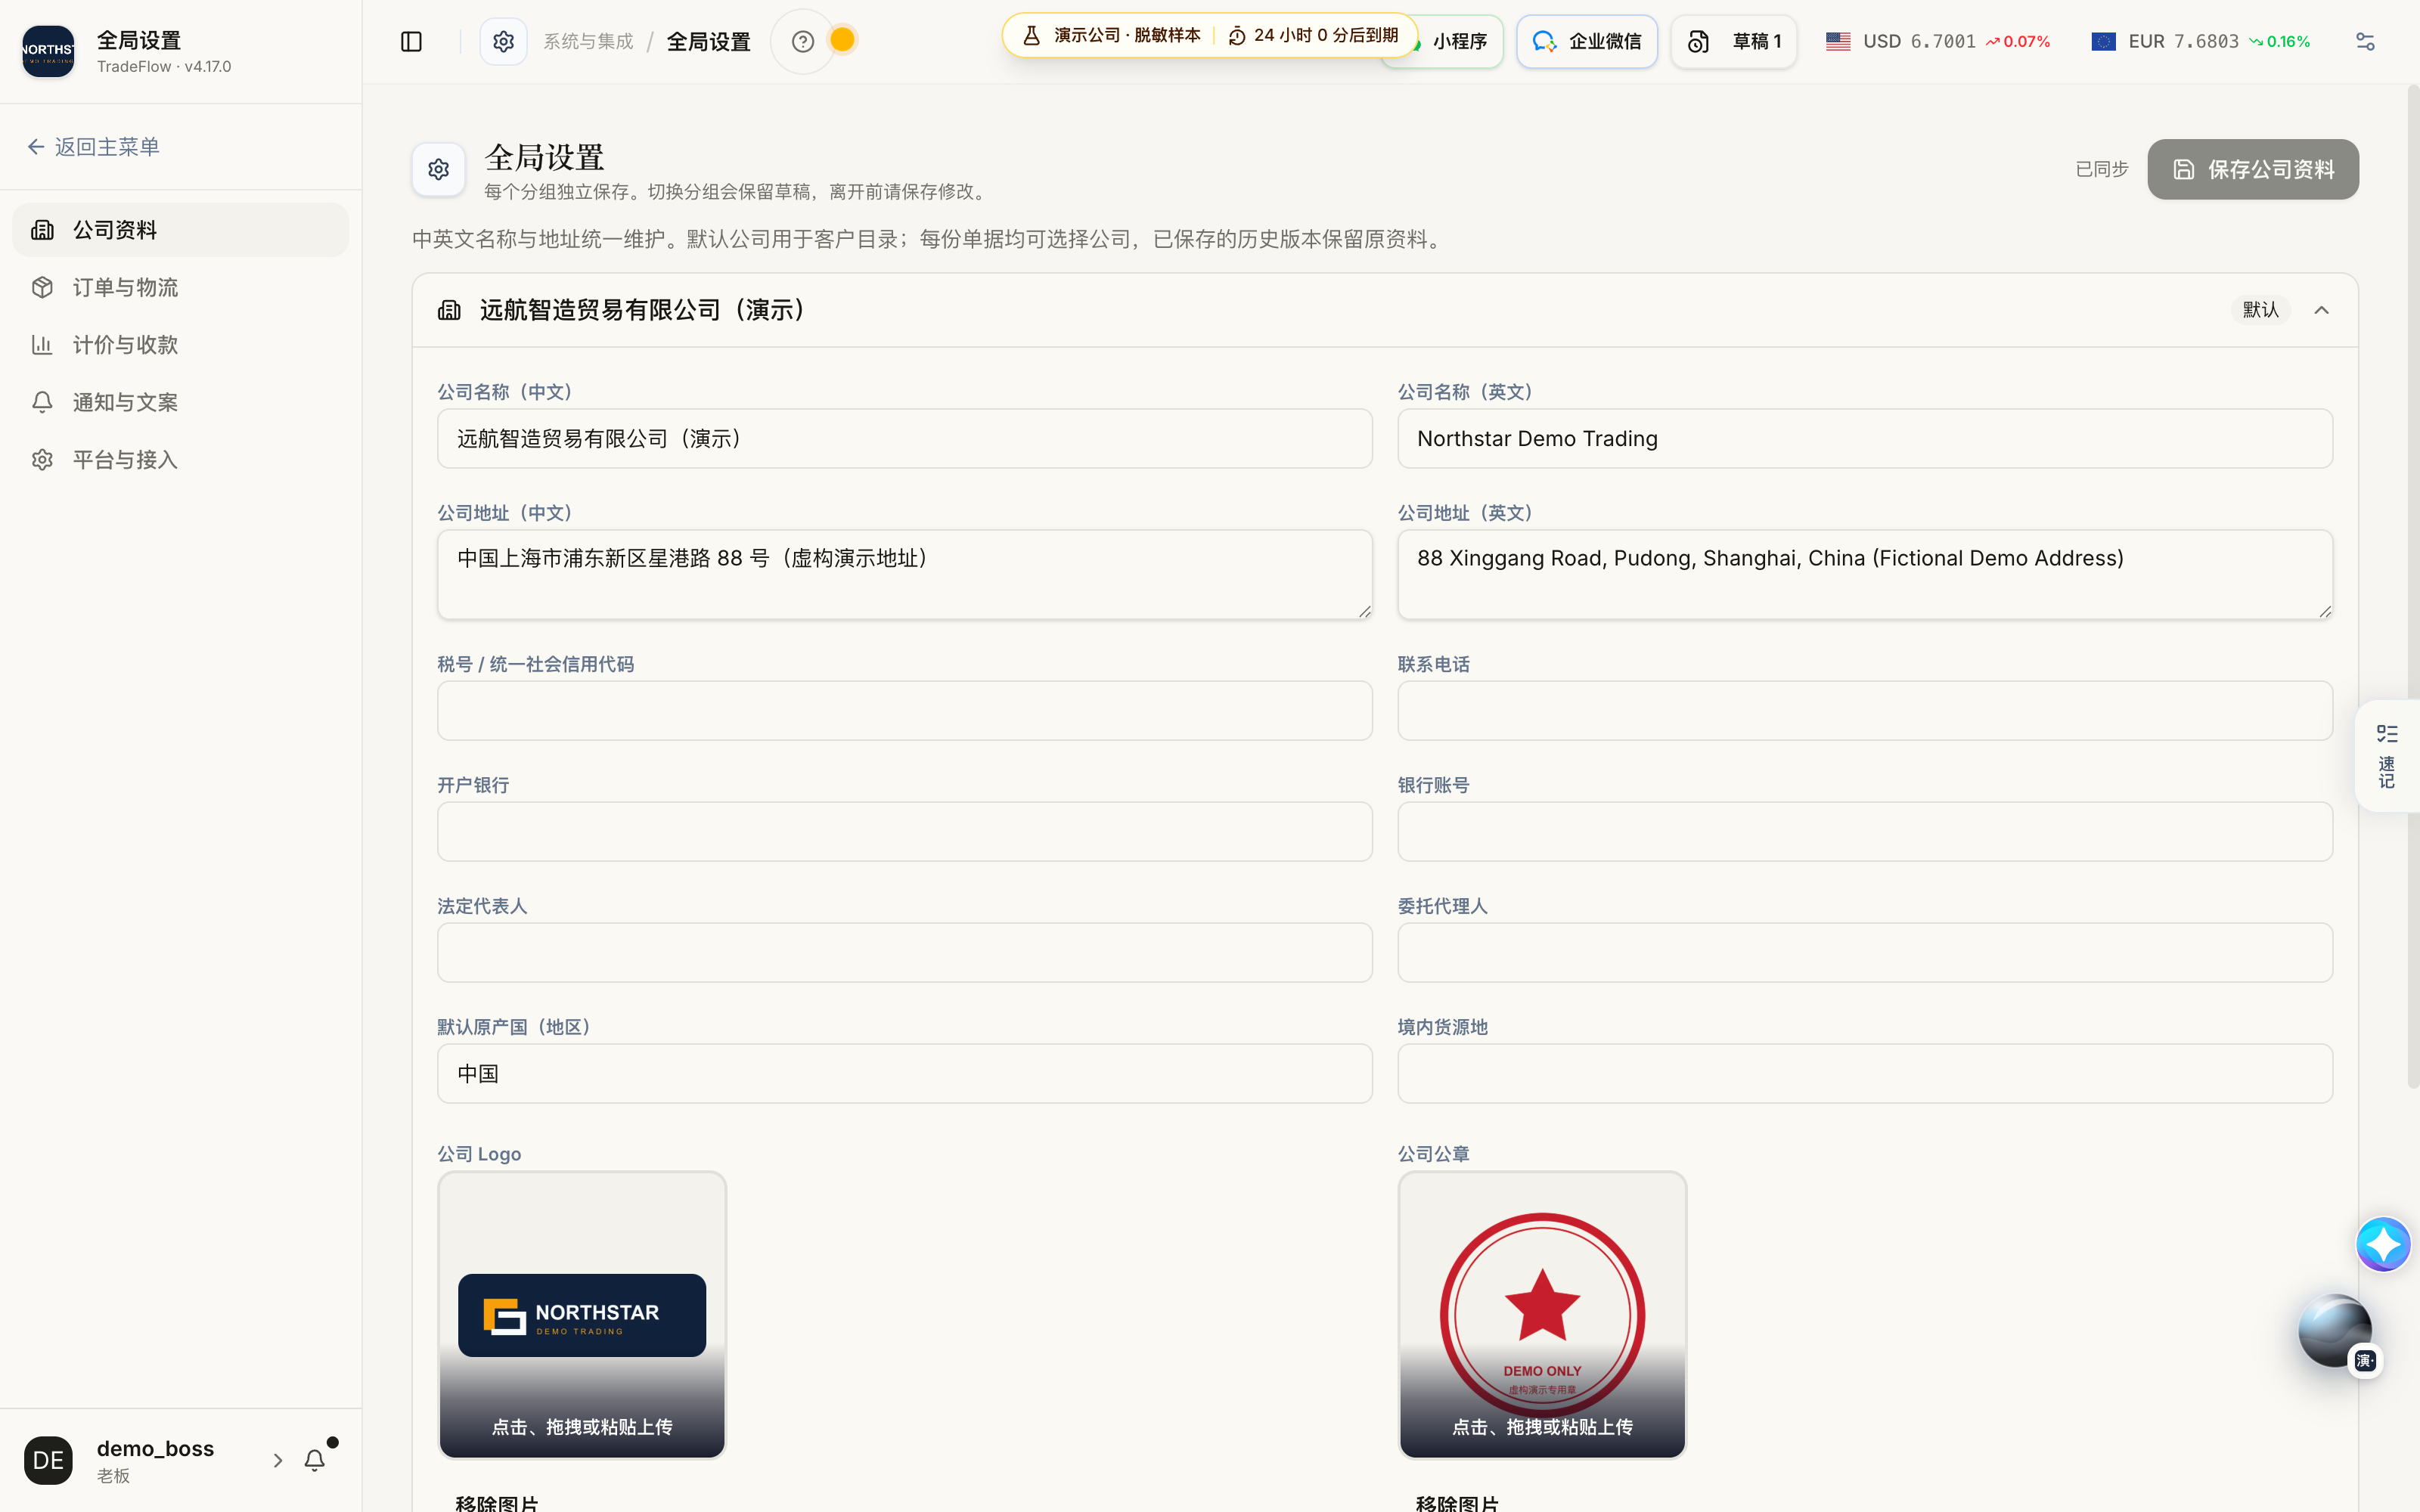Toggle the sidebar panel icon
The image size is (2420, 1512).
(x=411, y=41)
